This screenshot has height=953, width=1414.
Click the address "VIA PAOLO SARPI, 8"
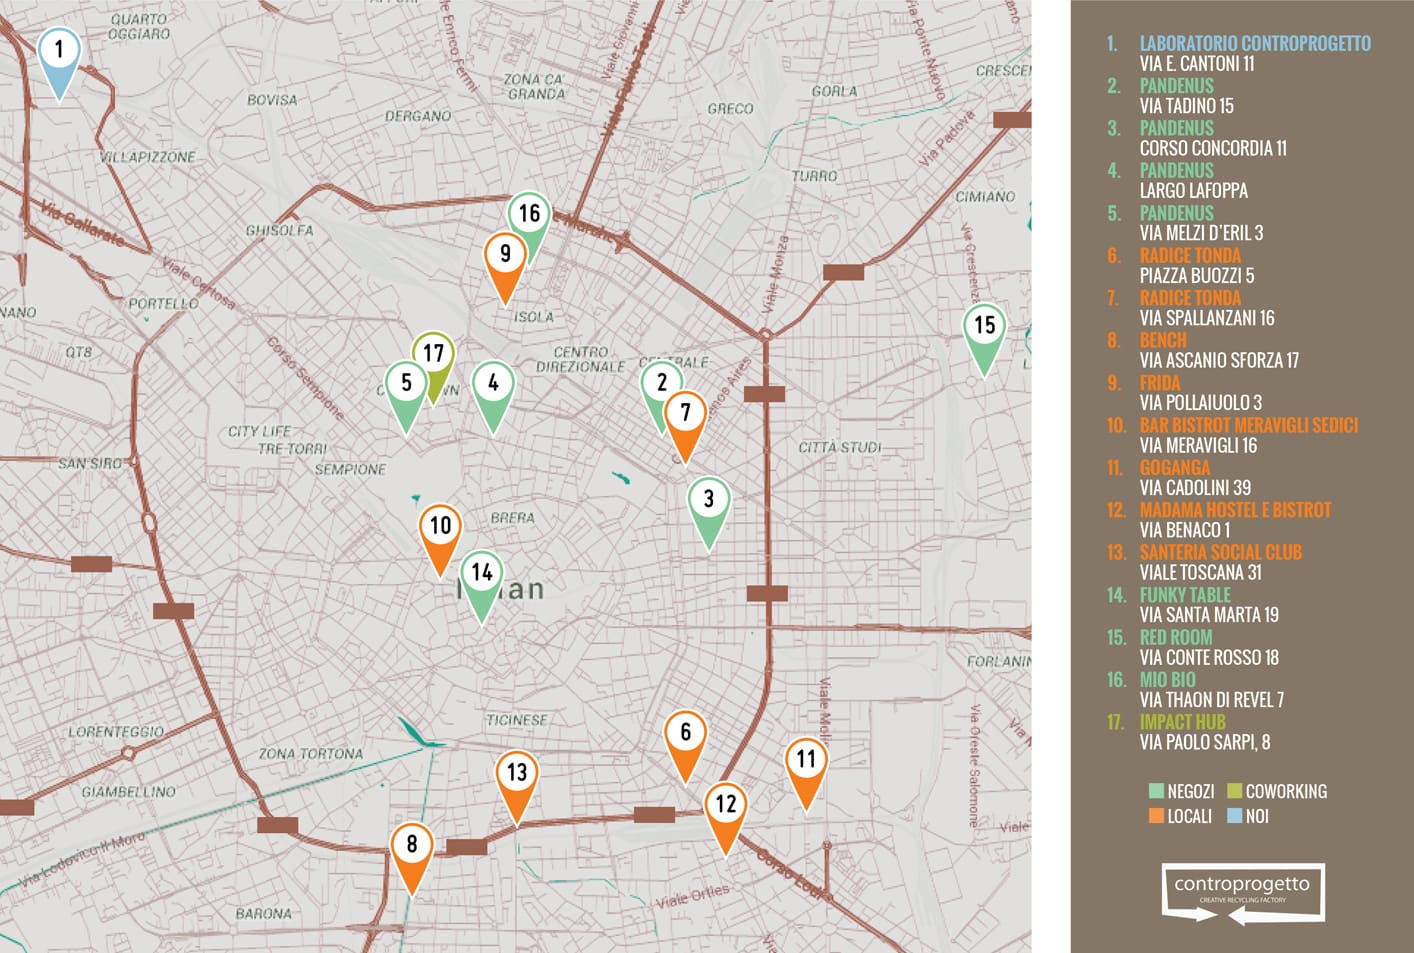pyautogui.click(x=1205, y=743)
